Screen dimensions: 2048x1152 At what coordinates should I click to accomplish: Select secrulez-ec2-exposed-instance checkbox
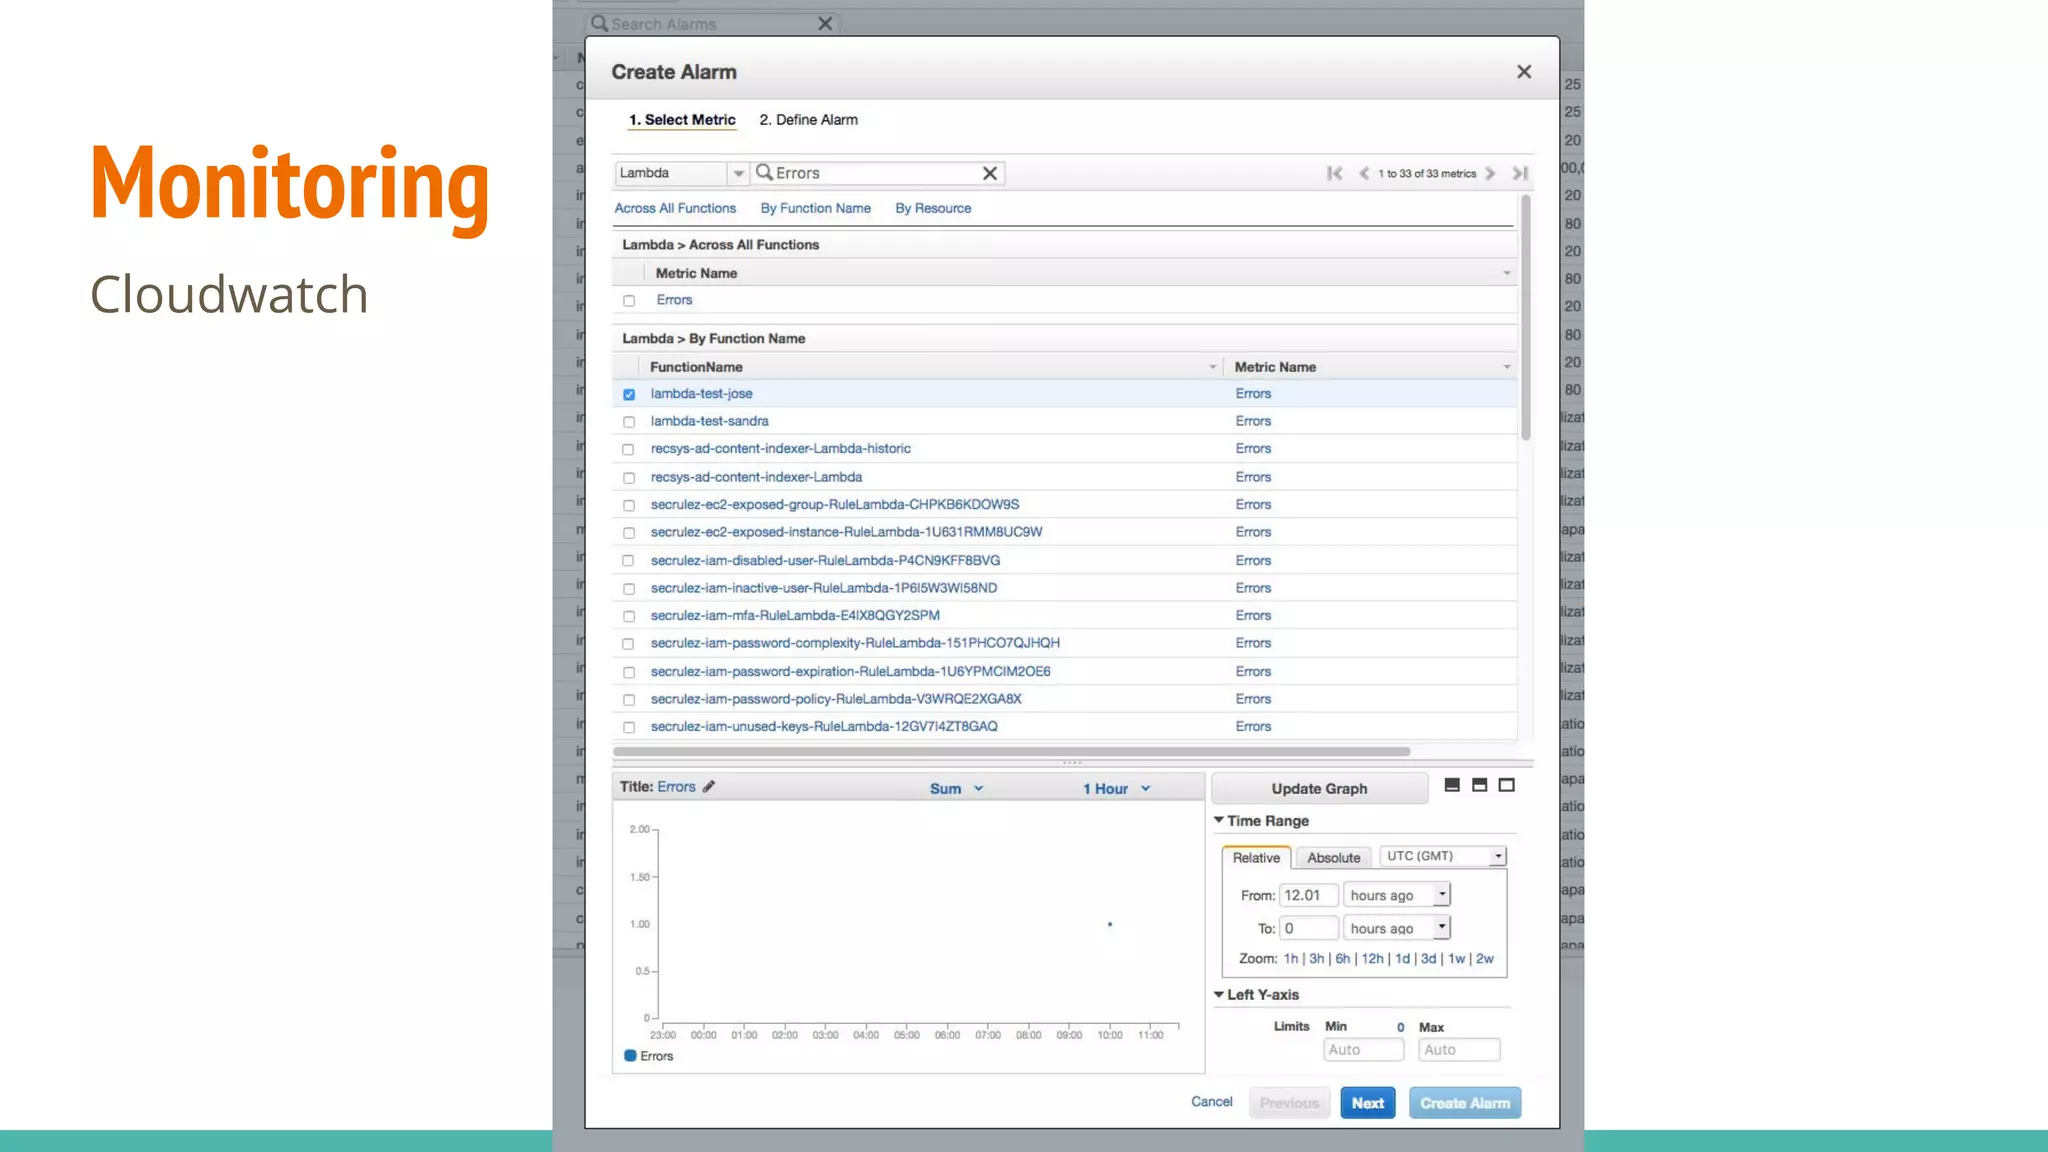tap(629, 533)
